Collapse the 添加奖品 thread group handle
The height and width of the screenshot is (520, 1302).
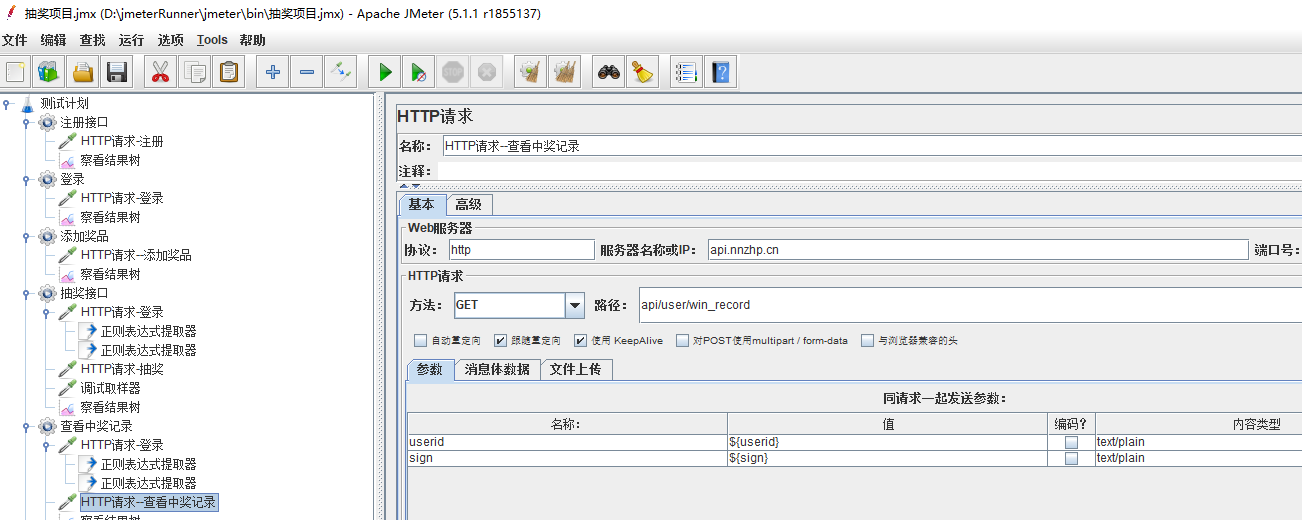click(x=26, y=237)
